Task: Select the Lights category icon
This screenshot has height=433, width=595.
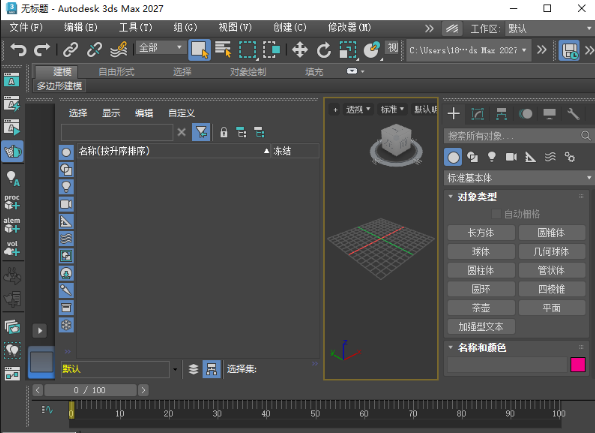Action: 492,157
